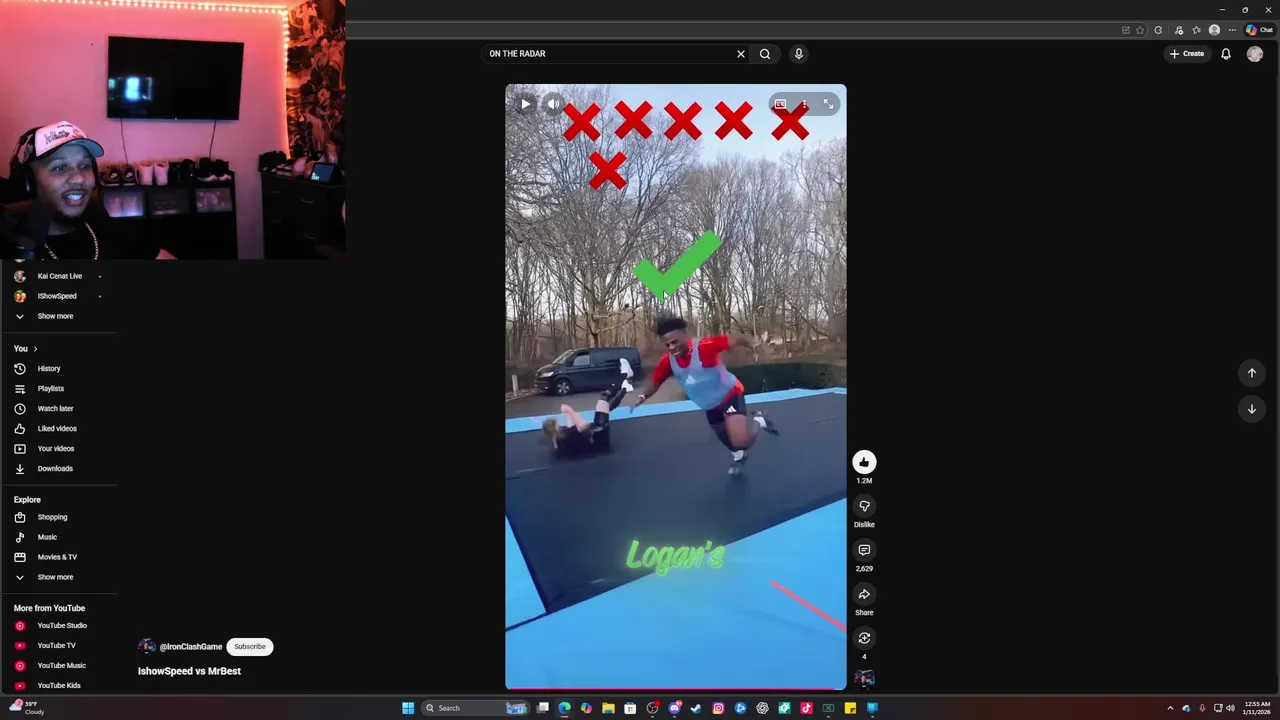
Task: Open the @IronClashGame channel avatar
Action: (147, 647)
